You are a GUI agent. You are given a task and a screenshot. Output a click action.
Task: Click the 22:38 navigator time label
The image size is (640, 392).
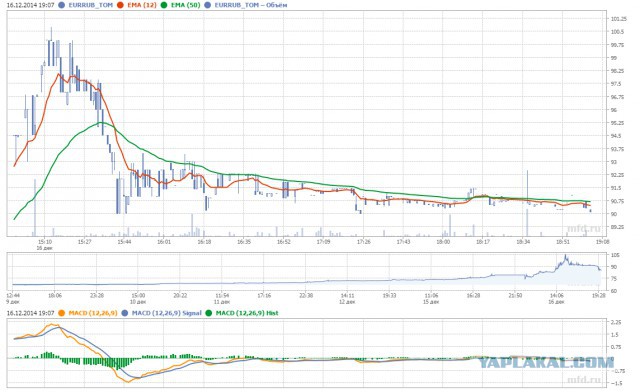[306, 295]
